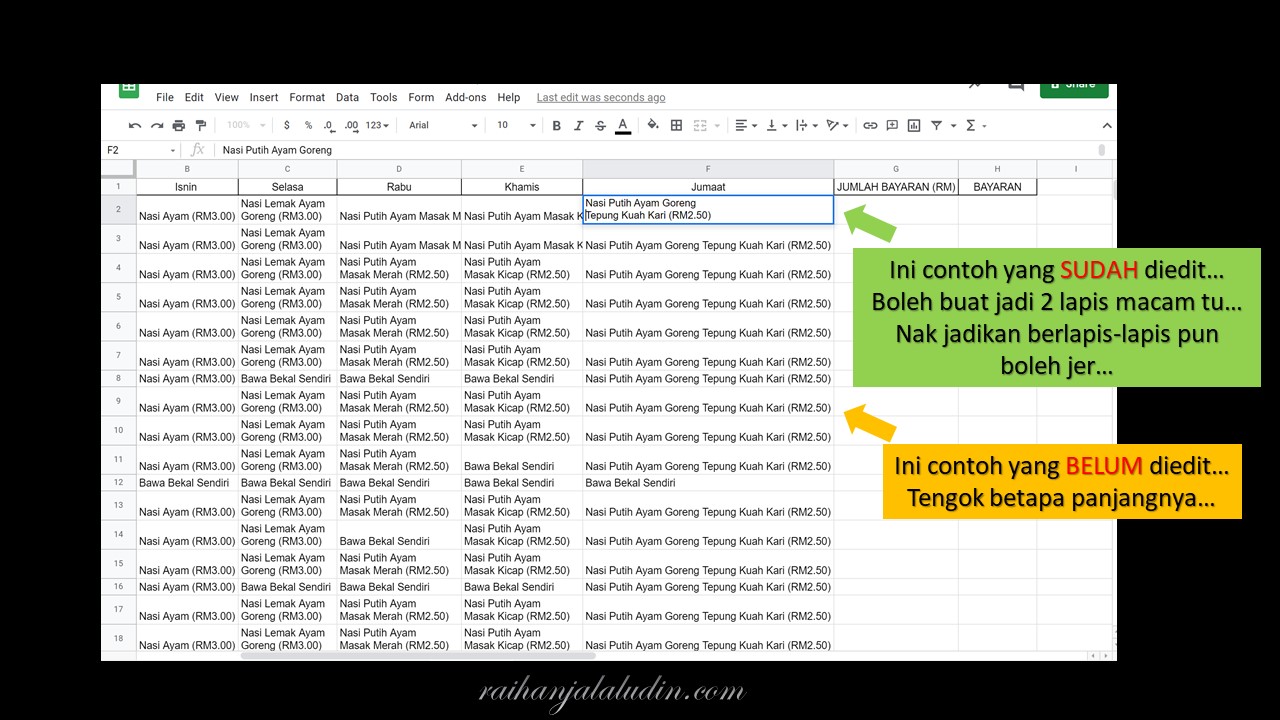Click 'Bawa Bekal Sendiri' in row 14 Rabu
Image resolution: width=1280 pixels, height=720 pixels.
tap(385, 541)
